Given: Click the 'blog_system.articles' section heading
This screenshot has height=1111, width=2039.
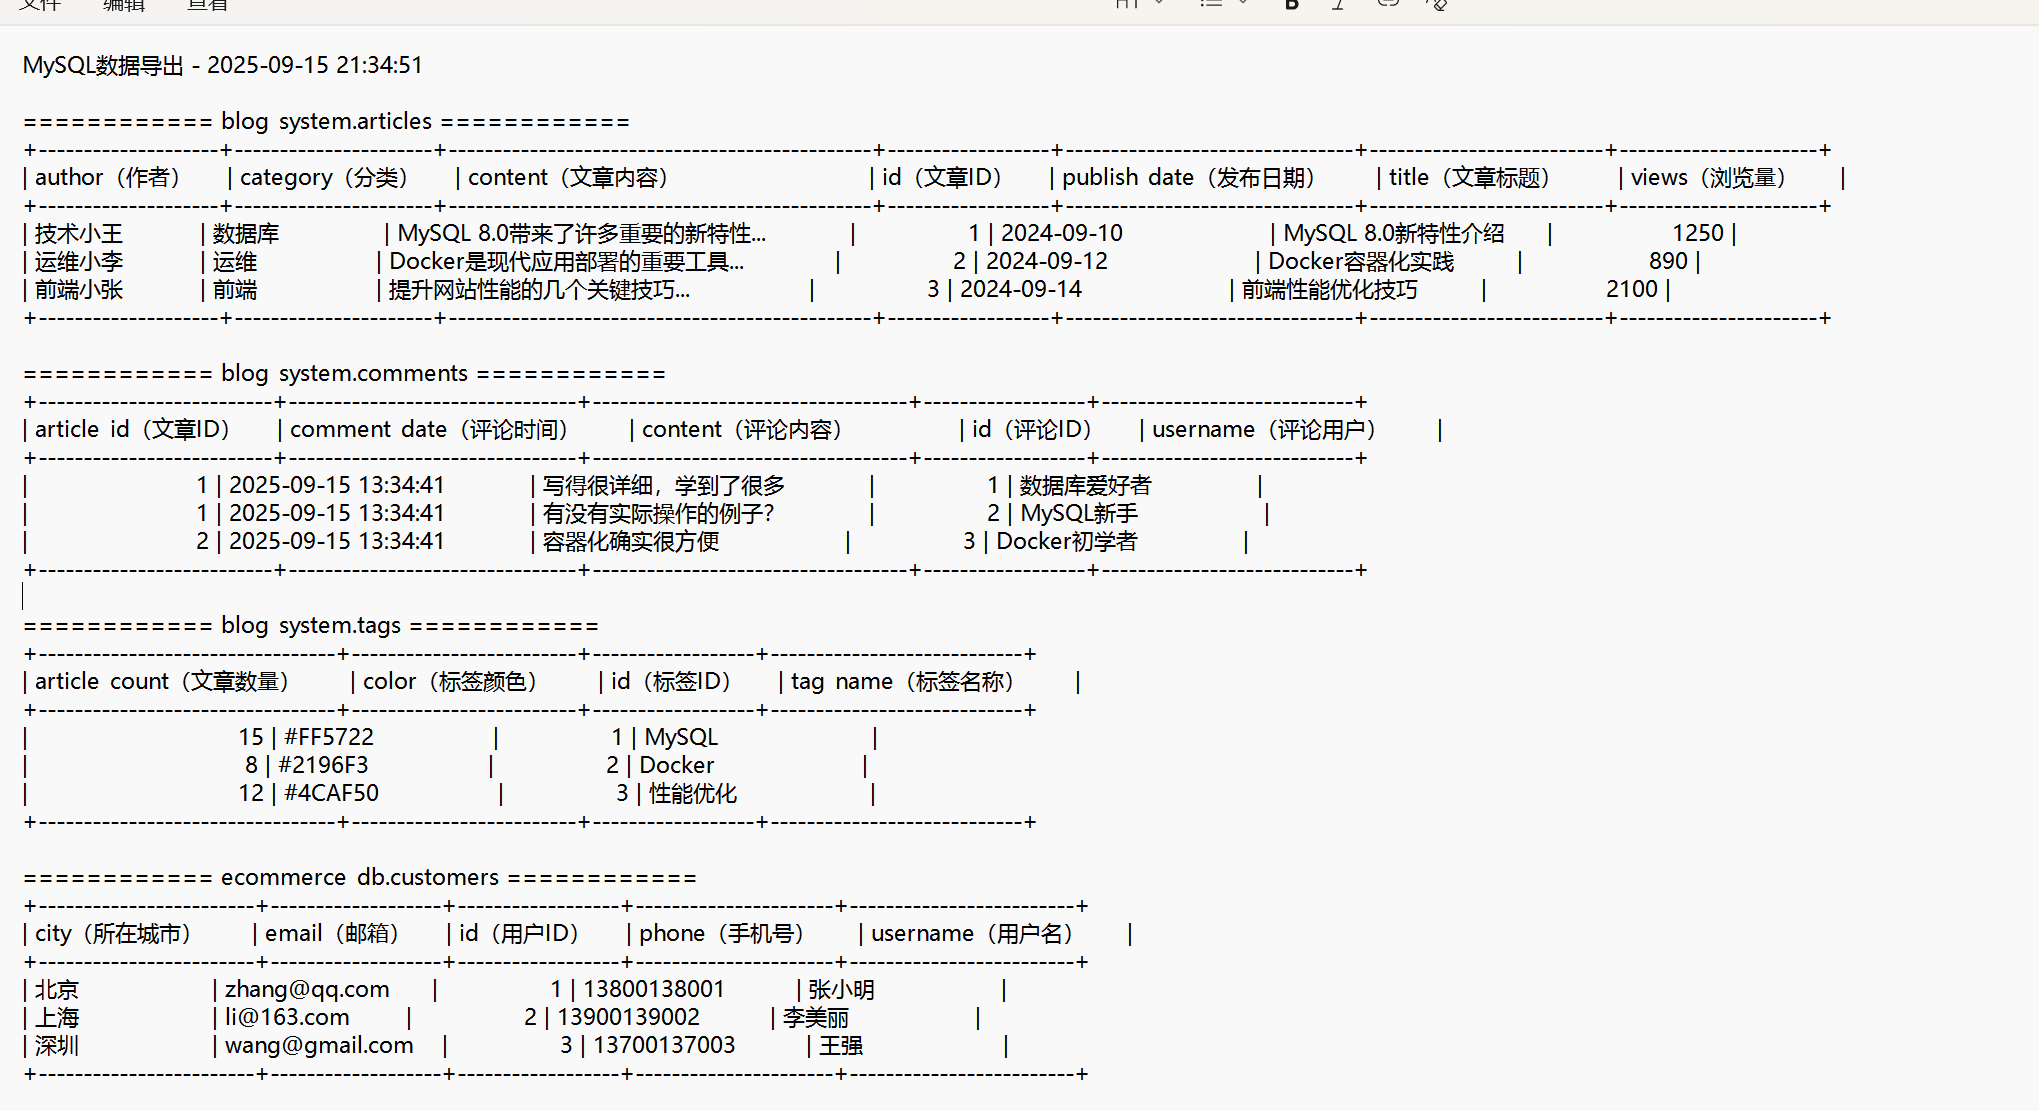Looking at the screenshot, I should pyautogui.click(x=327, y=121).
